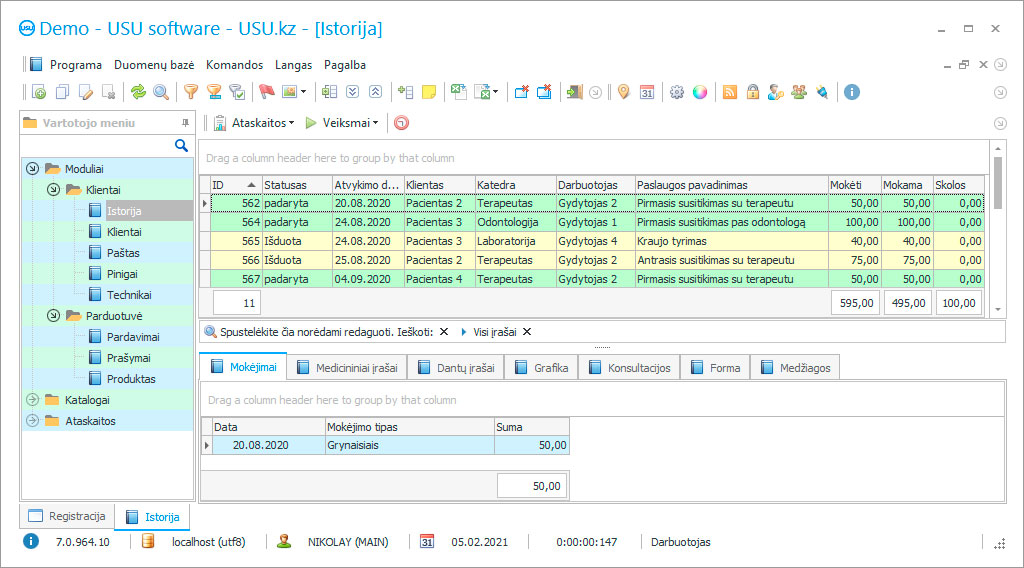The height and width of the screenshot is (568, 1024).
Task: Toggle the pin on Vartotojo meniu panel
Action: coord(185,123)
